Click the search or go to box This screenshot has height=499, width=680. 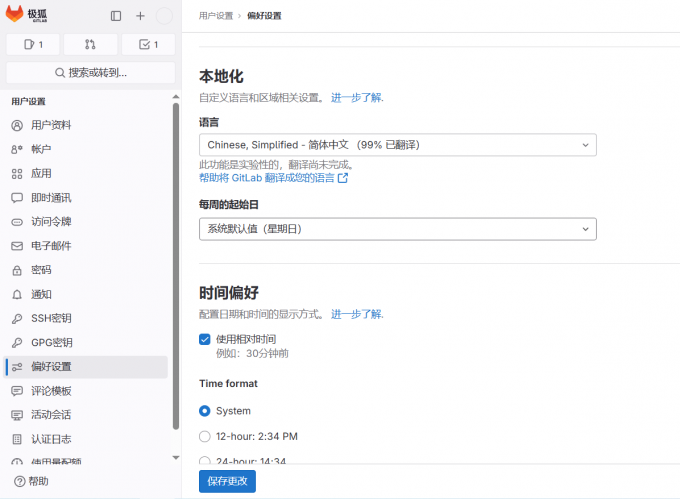tap(91, 72)
